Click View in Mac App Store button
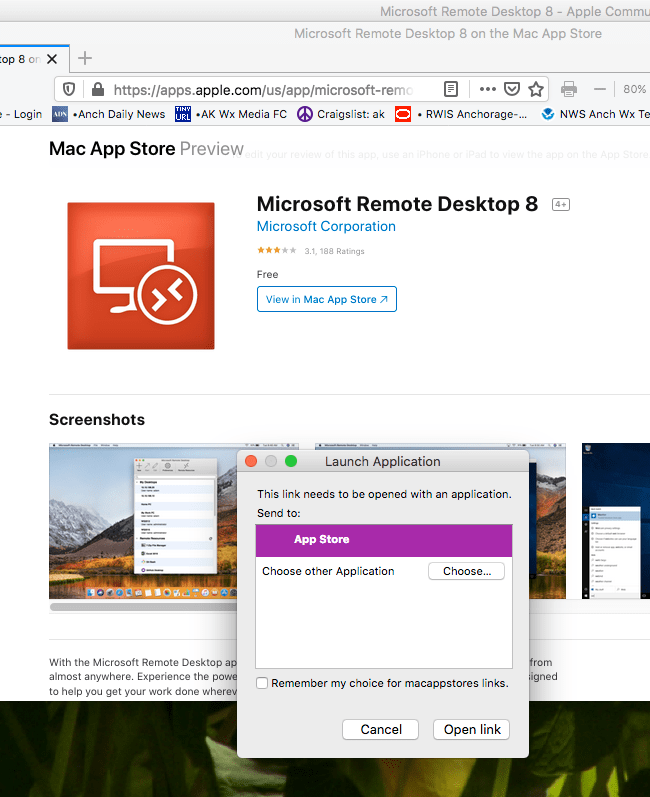Viewport: 650px width, 797px height. tap(326, 299)
